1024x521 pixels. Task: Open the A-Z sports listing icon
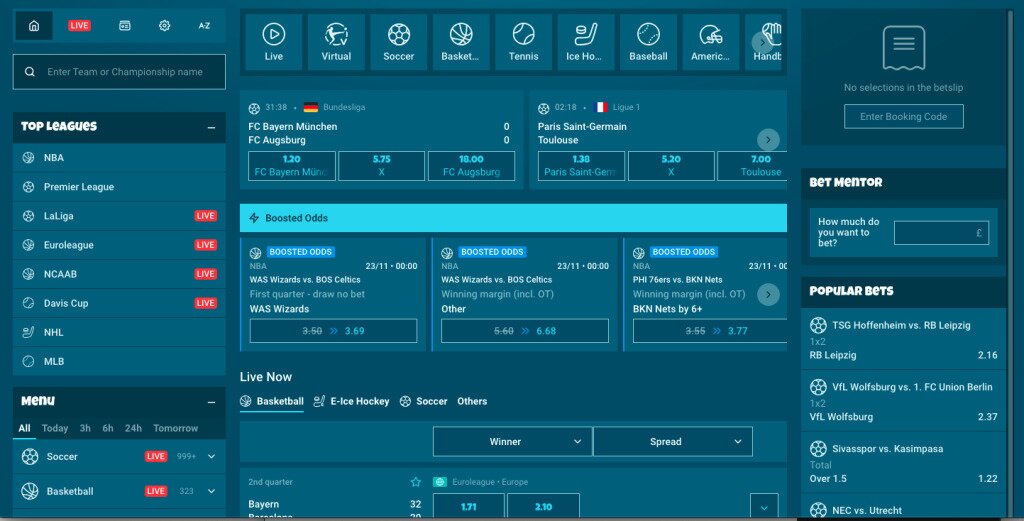tap(204, 26)
